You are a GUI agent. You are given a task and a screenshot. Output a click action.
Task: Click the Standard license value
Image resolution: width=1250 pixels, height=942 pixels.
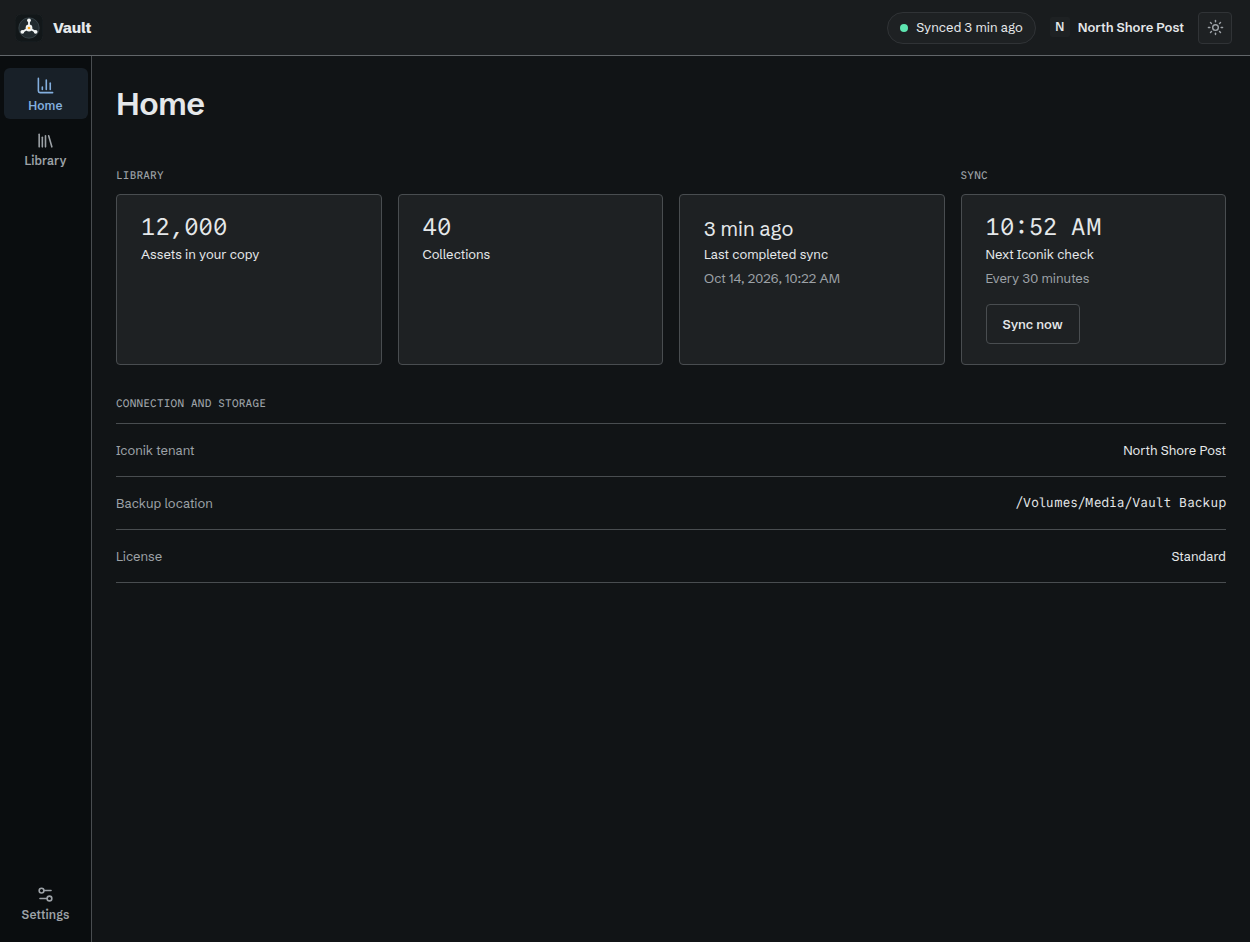(x=1198, y=557)
